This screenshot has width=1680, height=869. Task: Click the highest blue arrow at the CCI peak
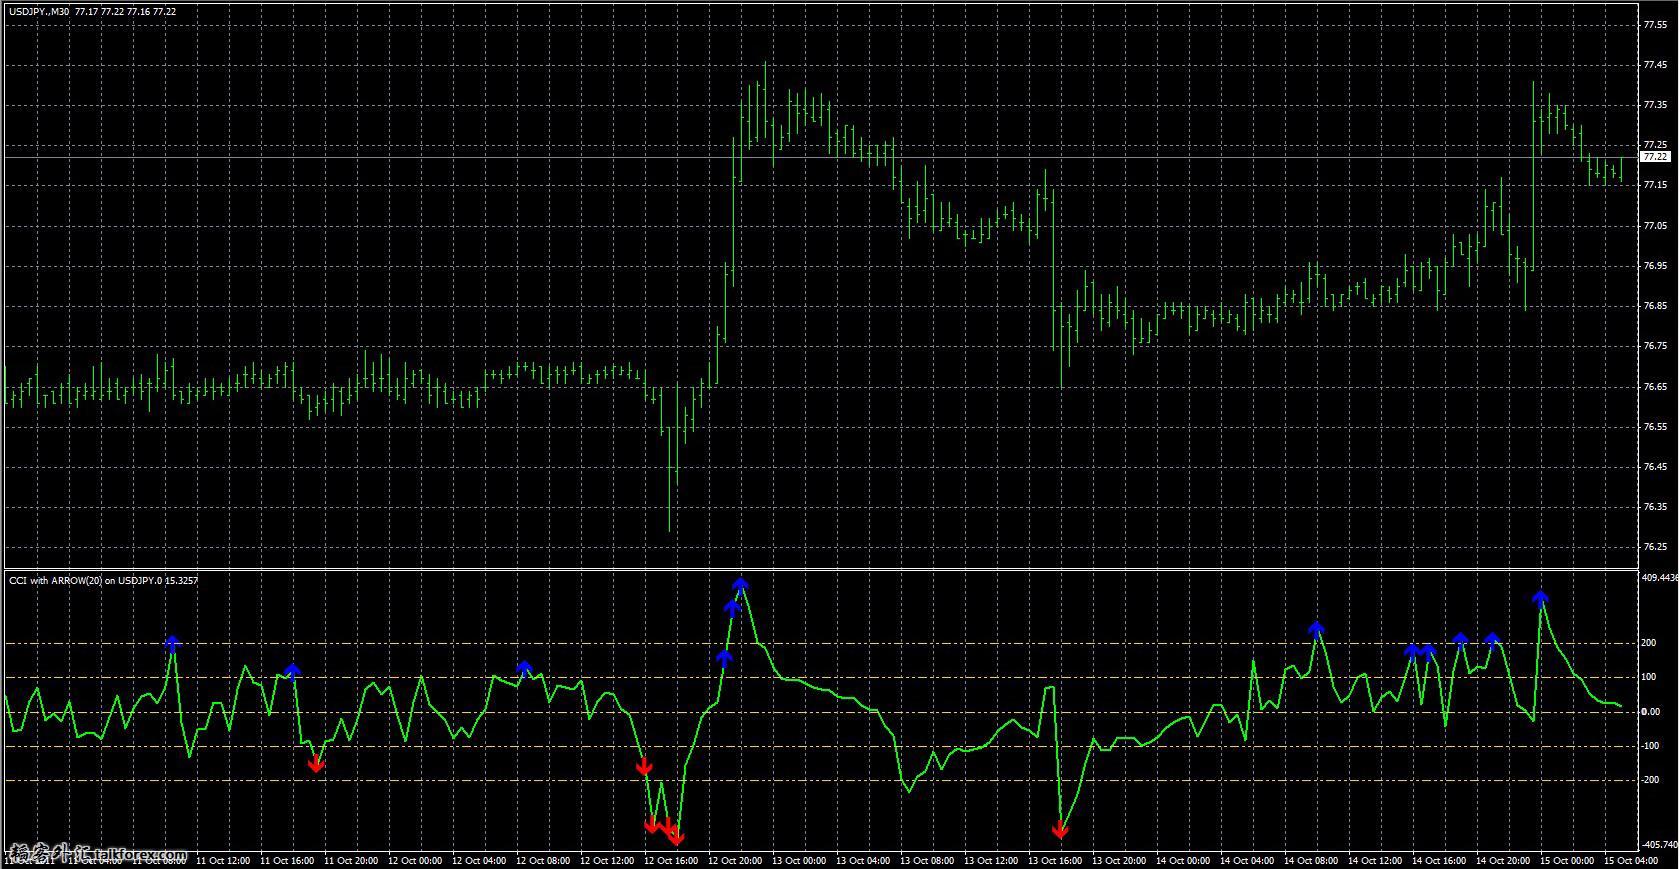pos(740,584)
